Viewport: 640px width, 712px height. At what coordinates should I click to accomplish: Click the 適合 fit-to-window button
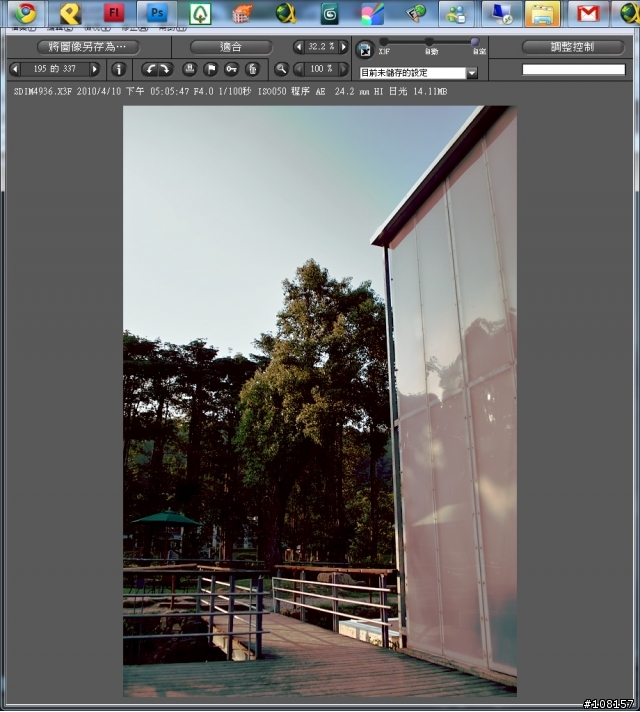(231, 47)
